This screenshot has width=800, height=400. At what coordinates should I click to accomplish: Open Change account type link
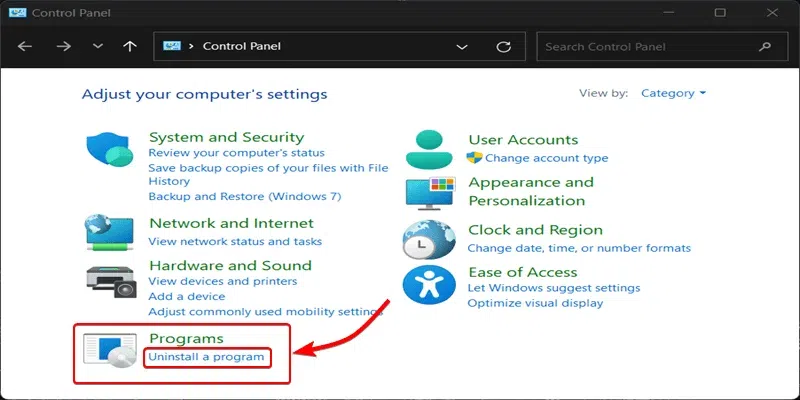coord(546,158)
